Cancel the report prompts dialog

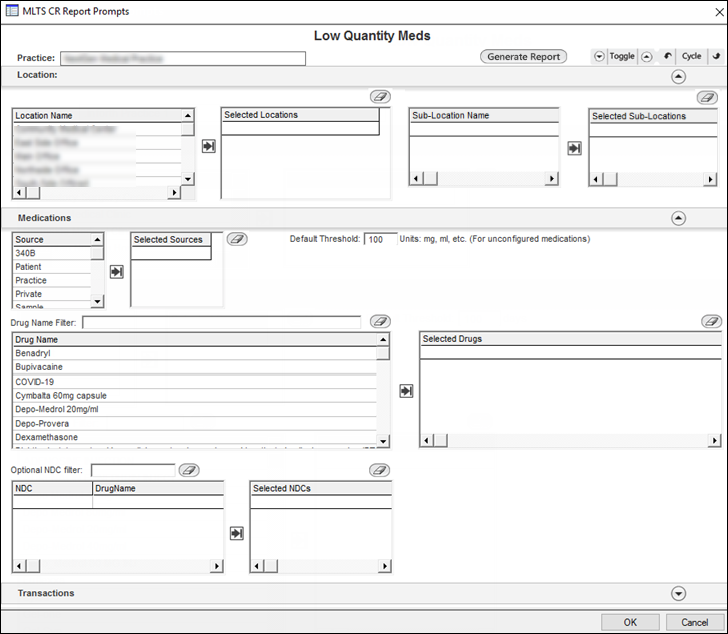[695, 622]
